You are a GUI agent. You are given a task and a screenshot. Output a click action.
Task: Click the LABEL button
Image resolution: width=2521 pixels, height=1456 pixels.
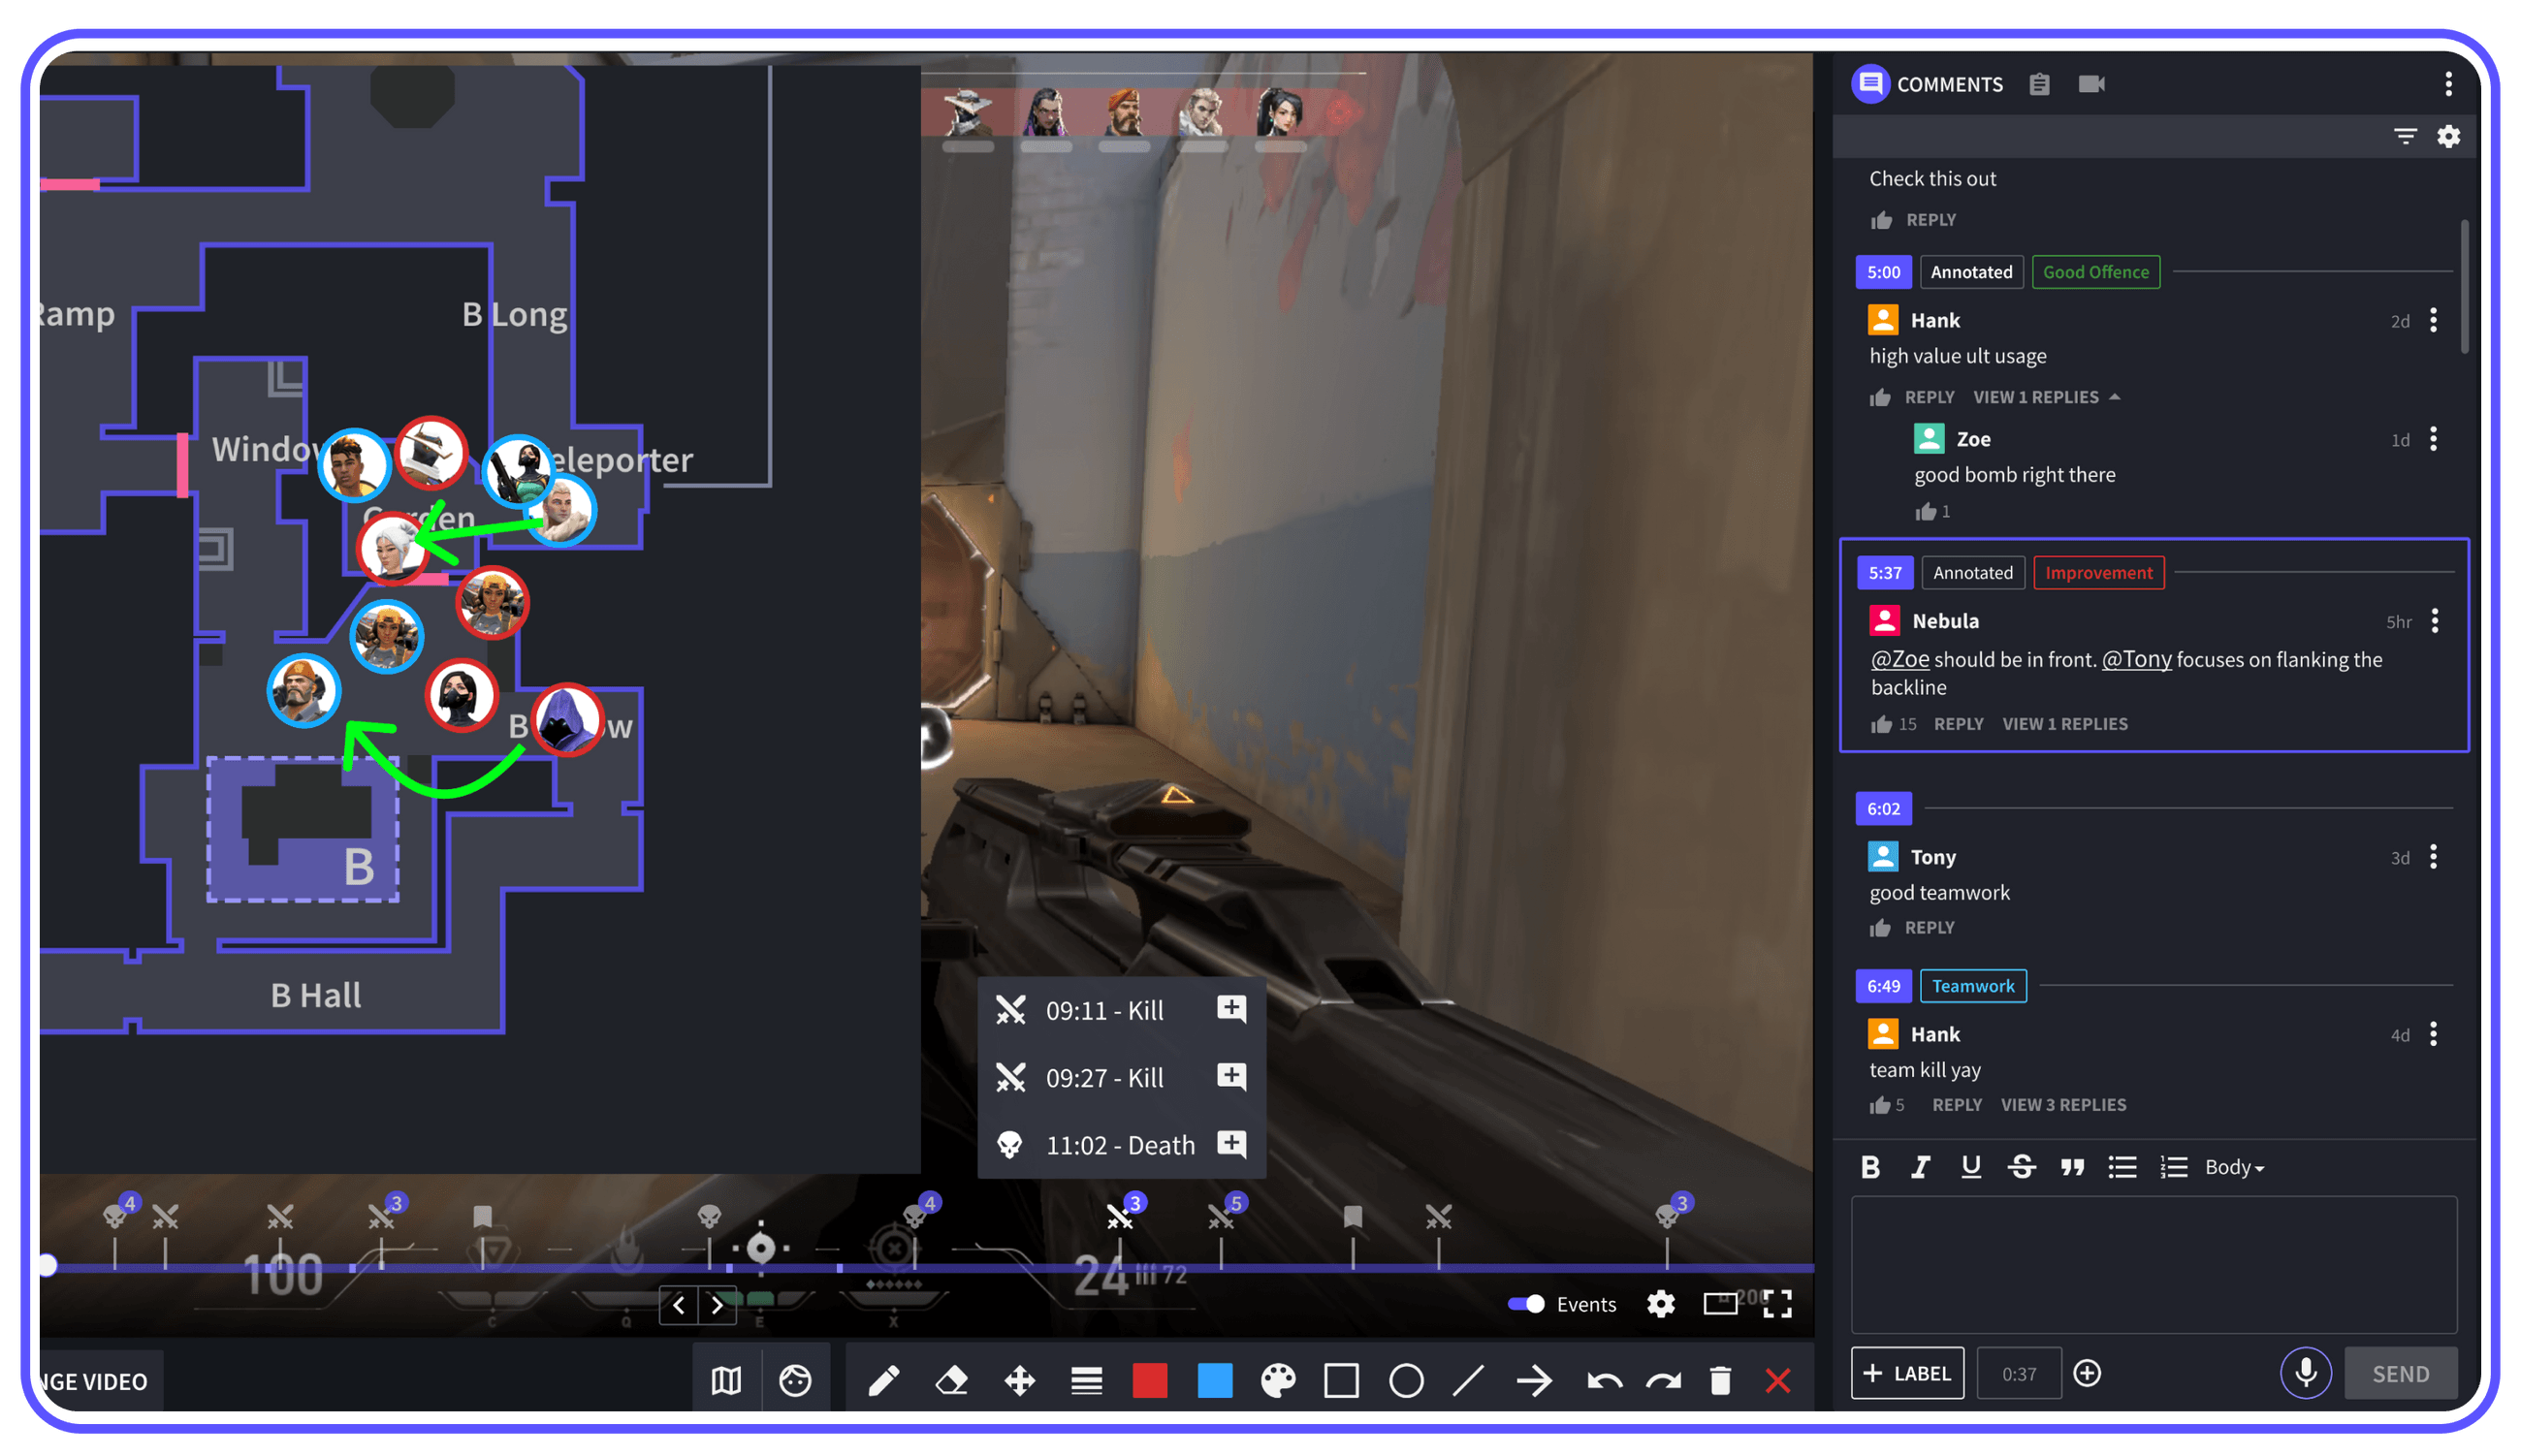tap(1907, 1373)
